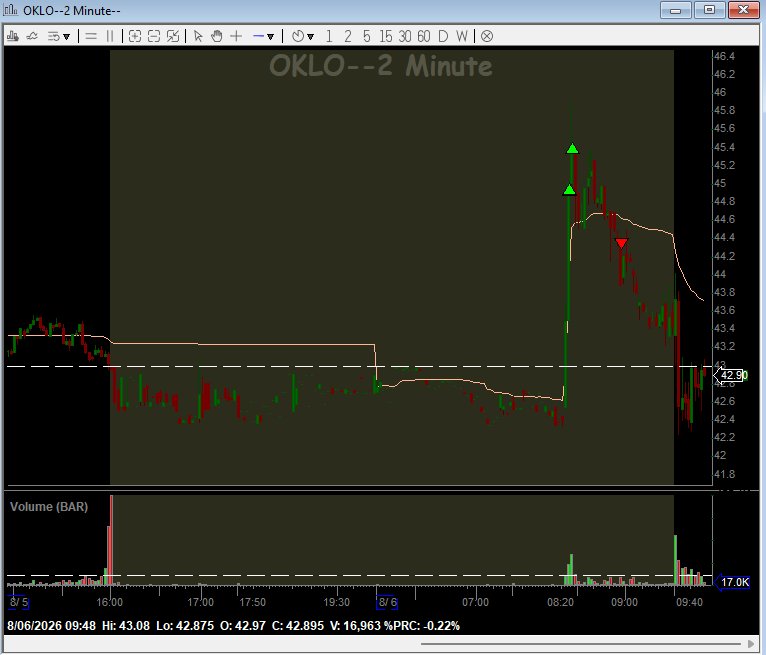Image resolution: width=766 pixels, height=655 pixels.
Task: Switch to the Daily (D) timeframe
Action: (x=443, y=36)
